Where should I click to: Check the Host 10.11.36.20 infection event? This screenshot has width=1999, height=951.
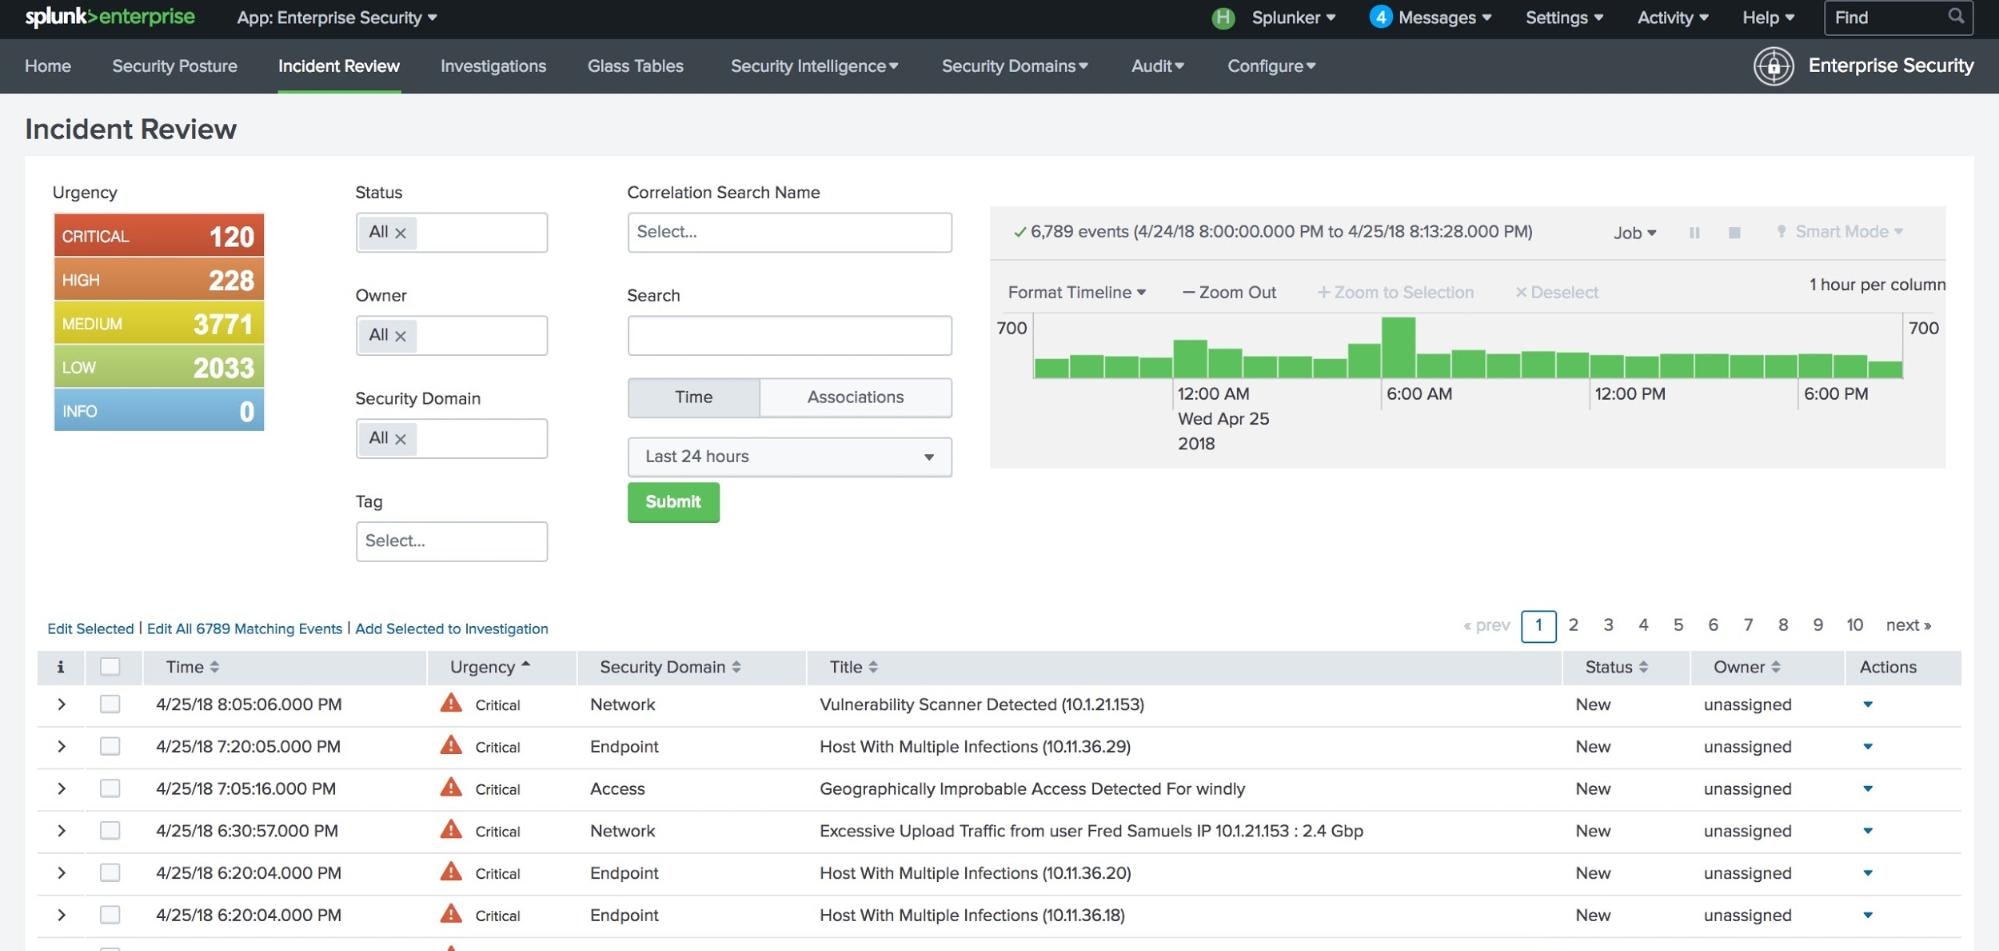coord(110,872)
